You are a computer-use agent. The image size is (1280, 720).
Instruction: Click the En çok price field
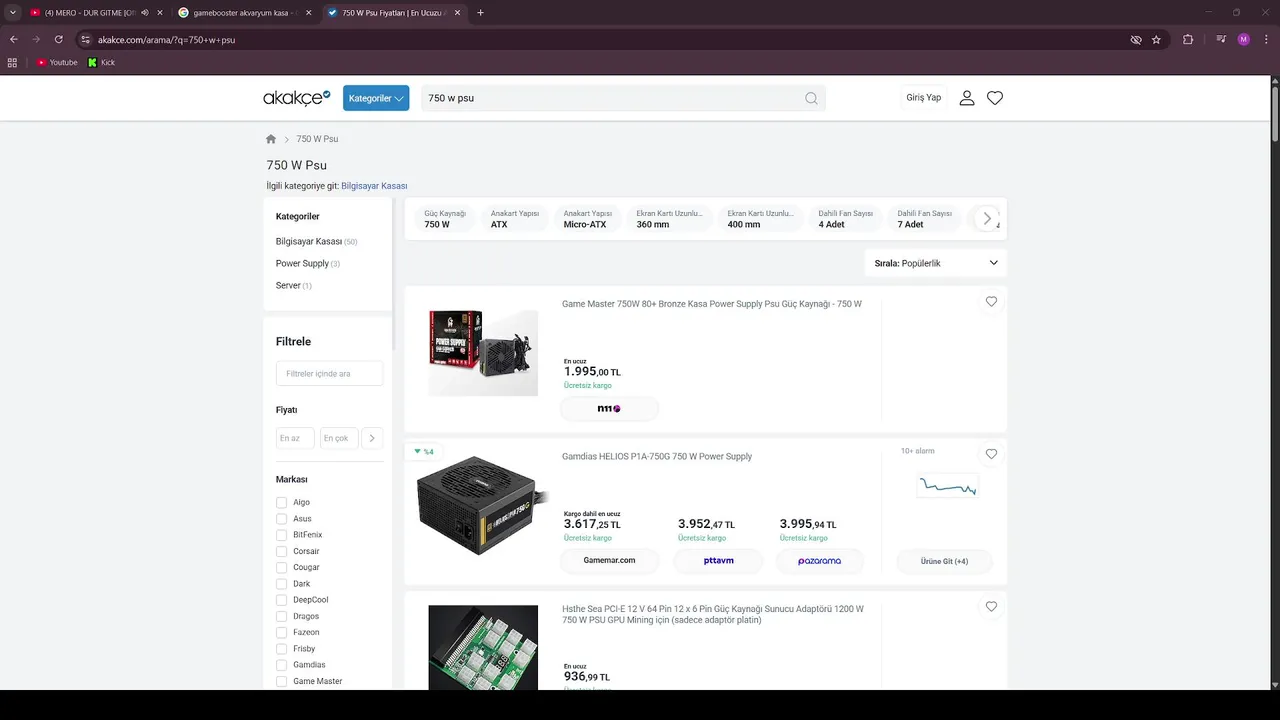pos(339,438)
